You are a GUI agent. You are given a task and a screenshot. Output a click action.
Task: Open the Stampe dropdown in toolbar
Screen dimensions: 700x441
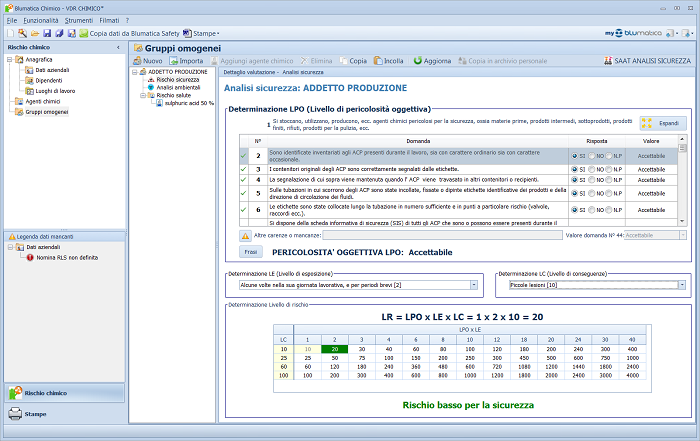pos(206,33)
